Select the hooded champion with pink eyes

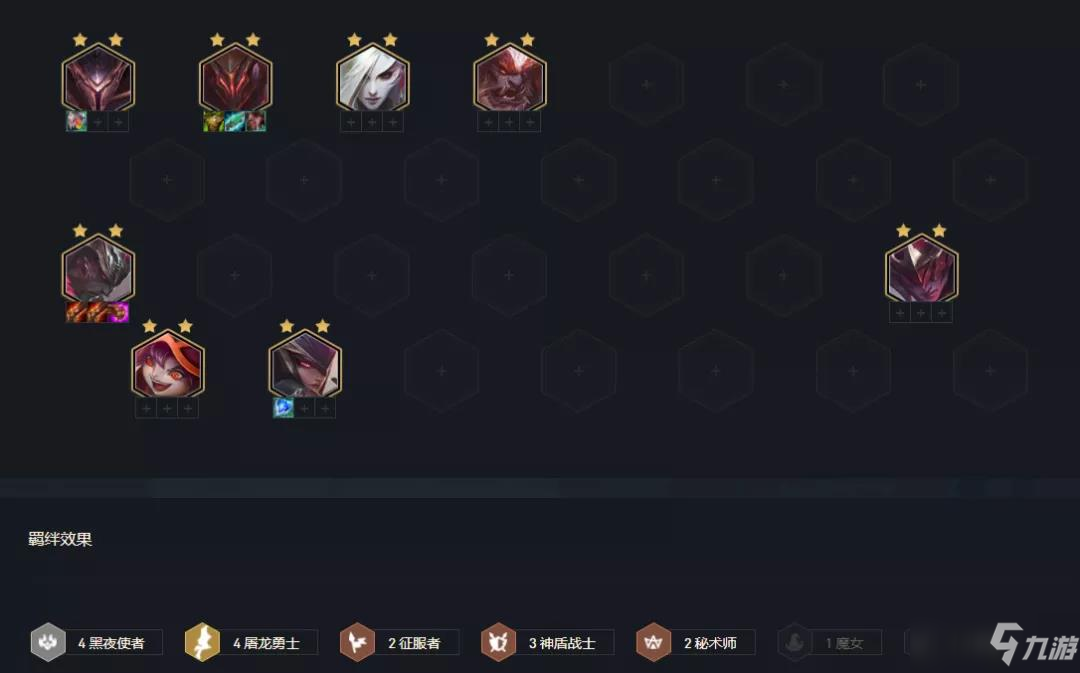pos(304,364)
